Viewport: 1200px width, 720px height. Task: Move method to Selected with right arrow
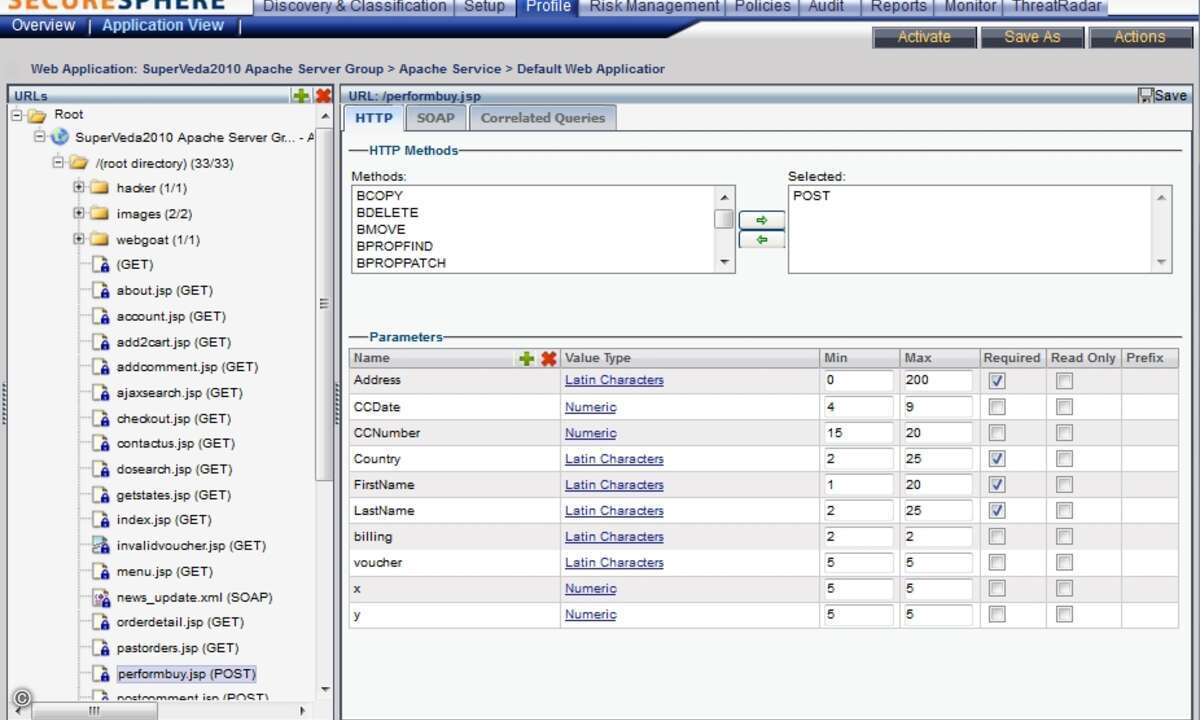pyautogui.click(x=762, y=220)
